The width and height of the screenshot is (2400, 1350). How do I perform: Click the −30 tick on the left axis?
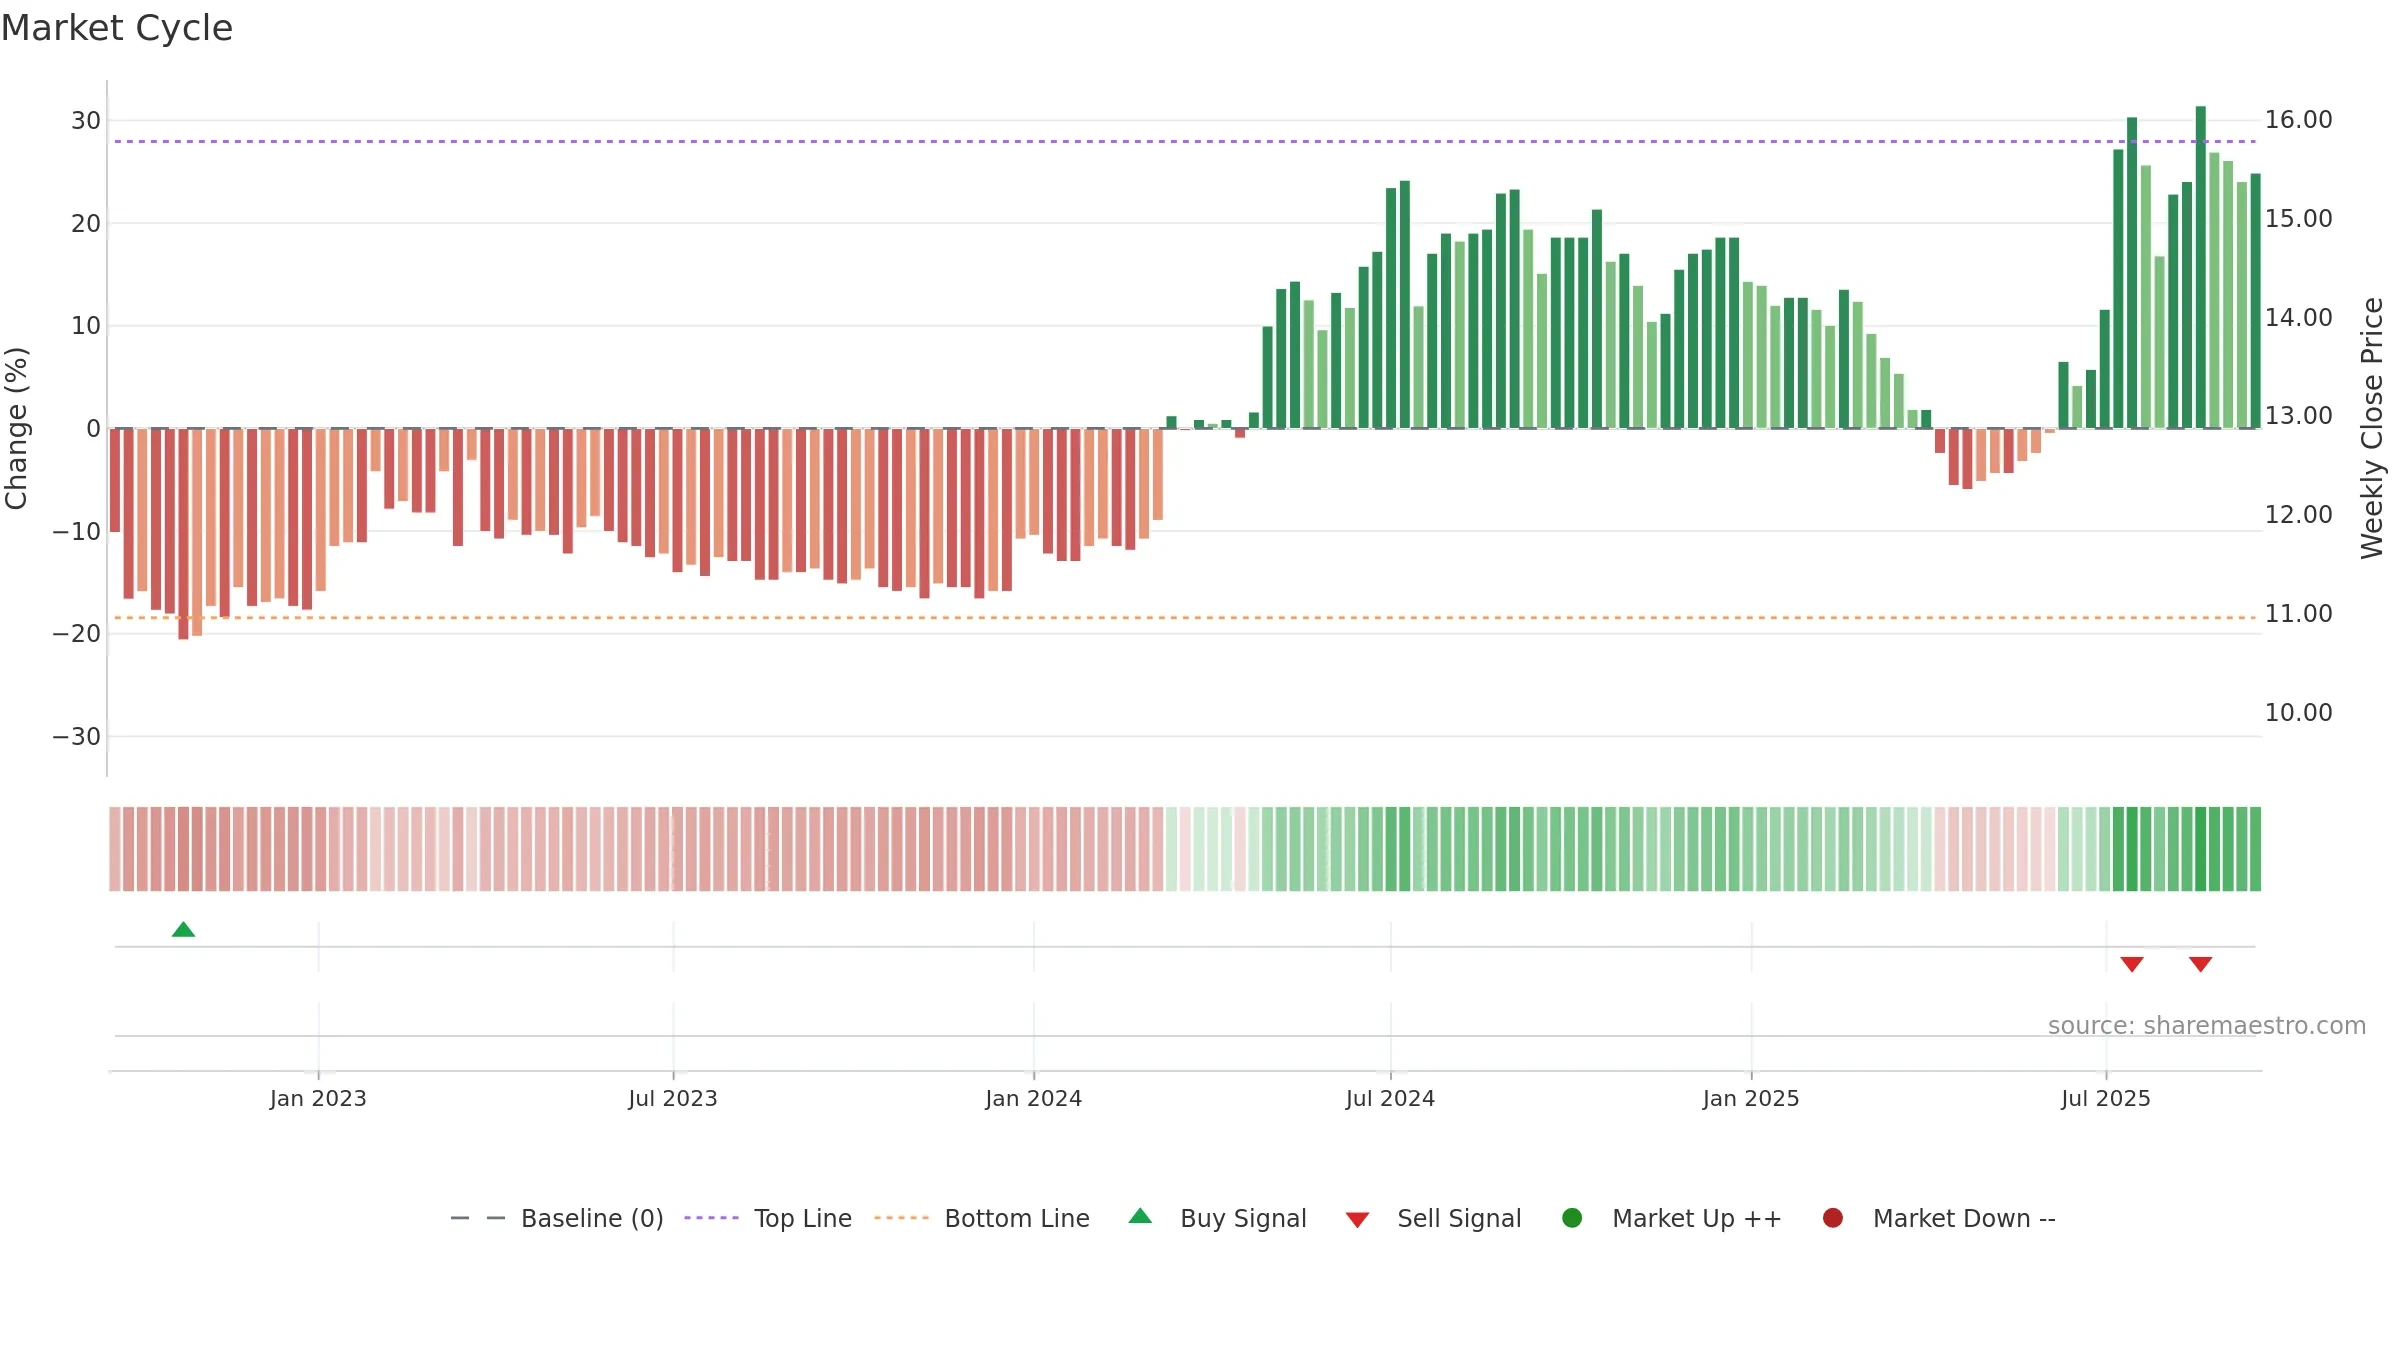tap(77, 737)
